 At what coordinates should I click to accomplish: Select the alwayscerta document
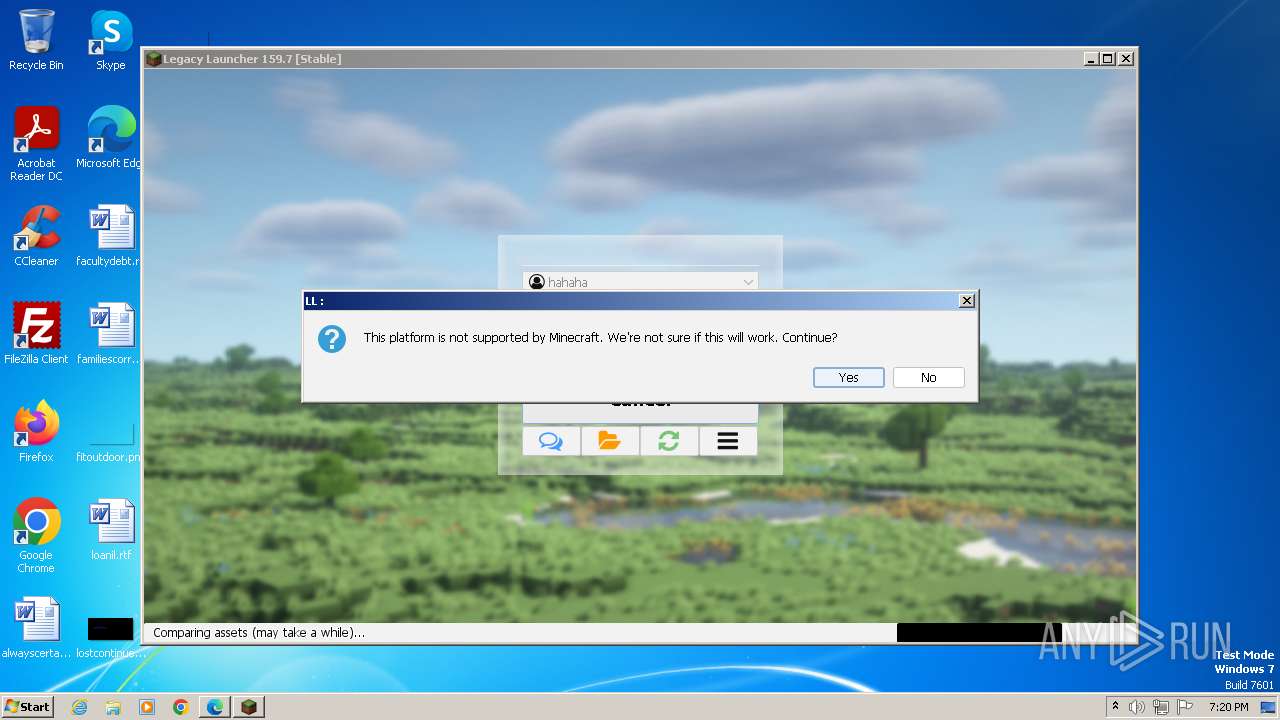(36, 628)
